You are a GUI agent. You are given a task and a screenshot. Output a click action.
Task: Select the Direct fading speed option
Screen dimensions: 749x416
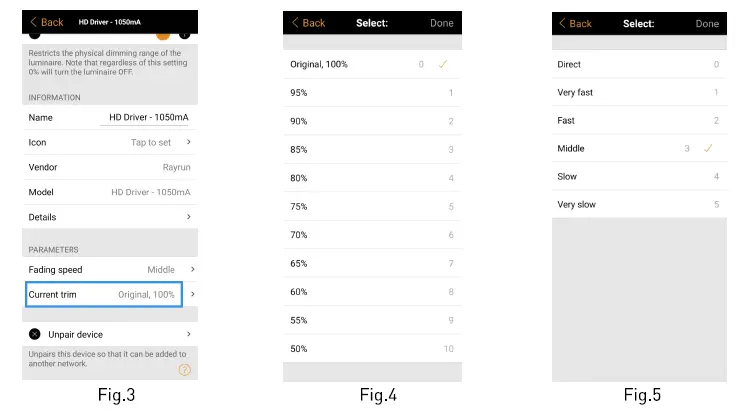pos(638,65)
